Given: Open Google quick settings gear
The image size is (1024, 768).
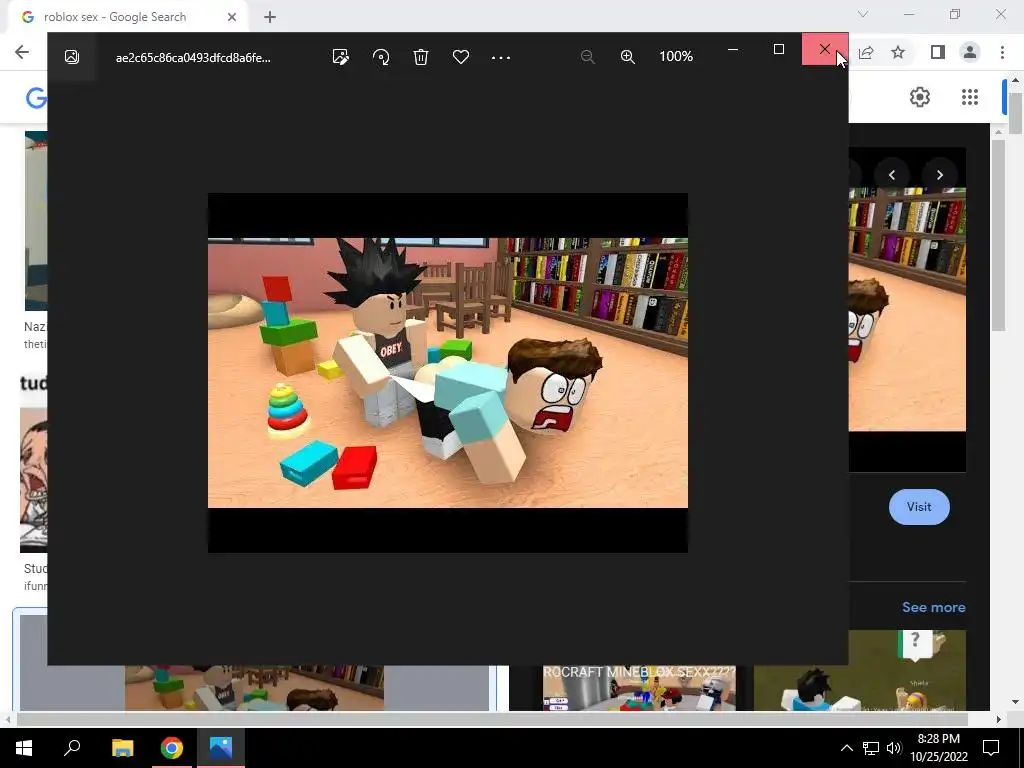Looking at the screenshot, I should pos(920,97).
